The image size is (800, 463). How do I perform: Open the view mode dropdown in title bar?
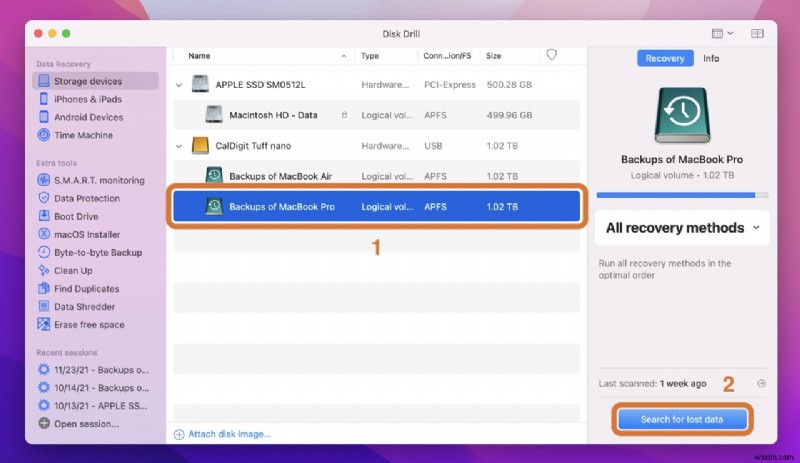tap(722, 34)
